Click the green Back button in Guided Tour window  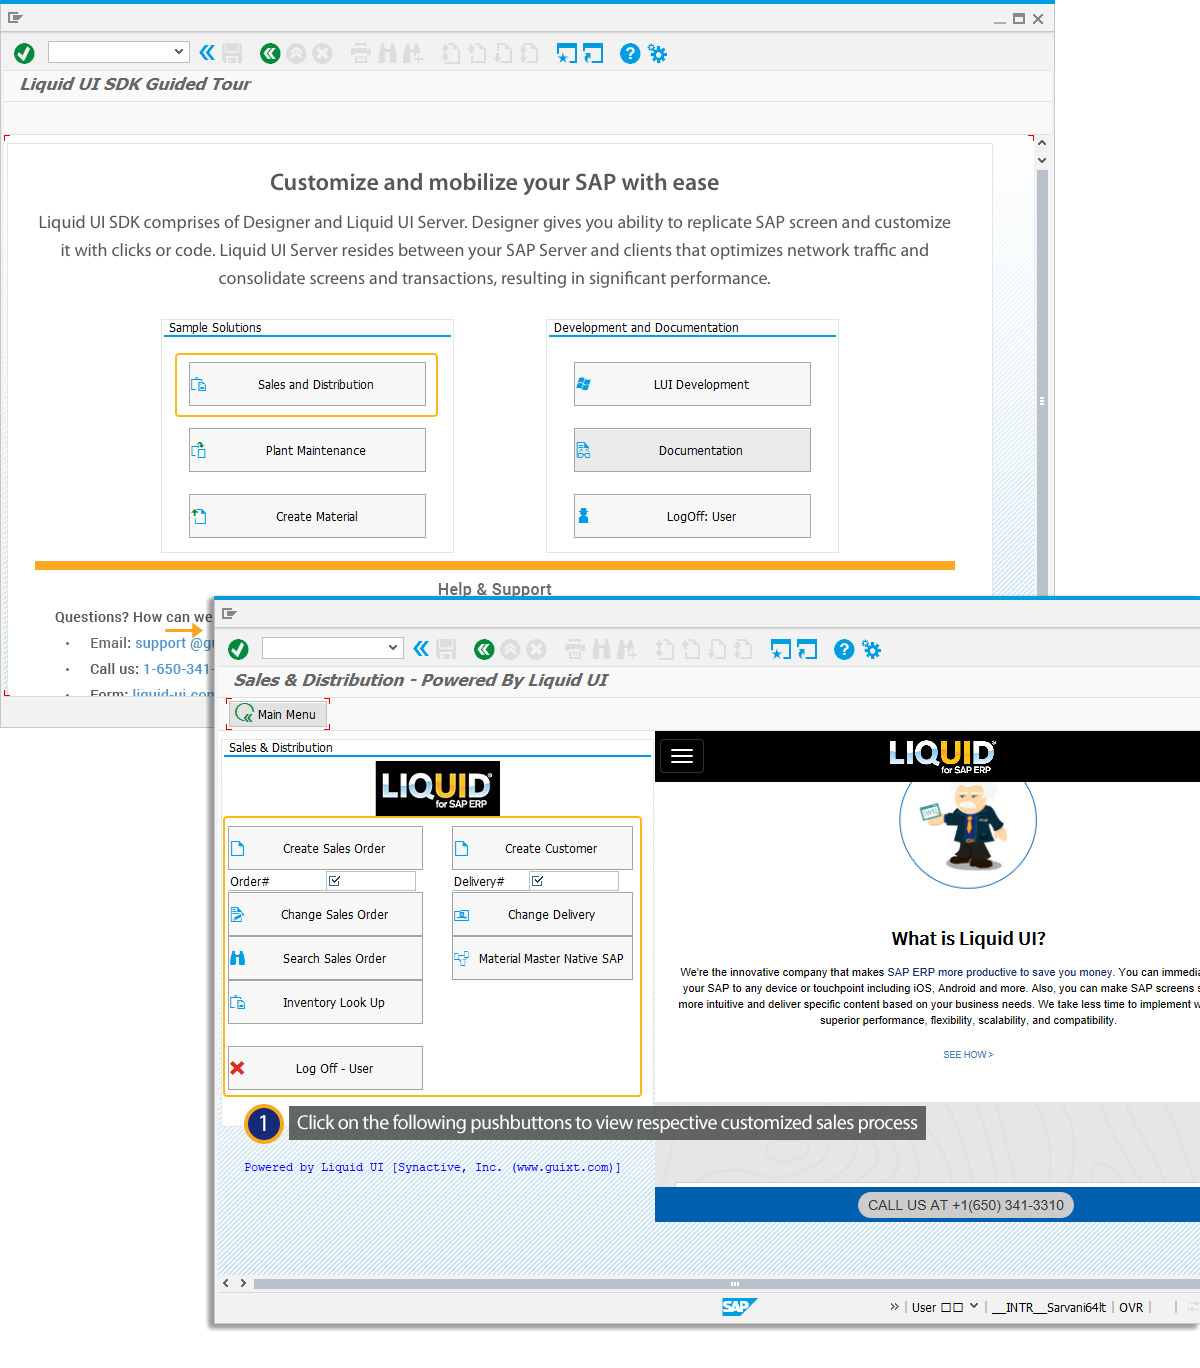(x=270, y=53)
